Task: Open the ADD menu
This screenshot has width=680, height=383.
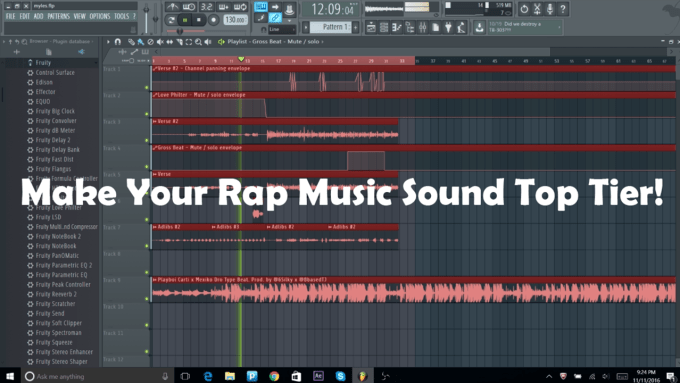Action: [39, 16]
